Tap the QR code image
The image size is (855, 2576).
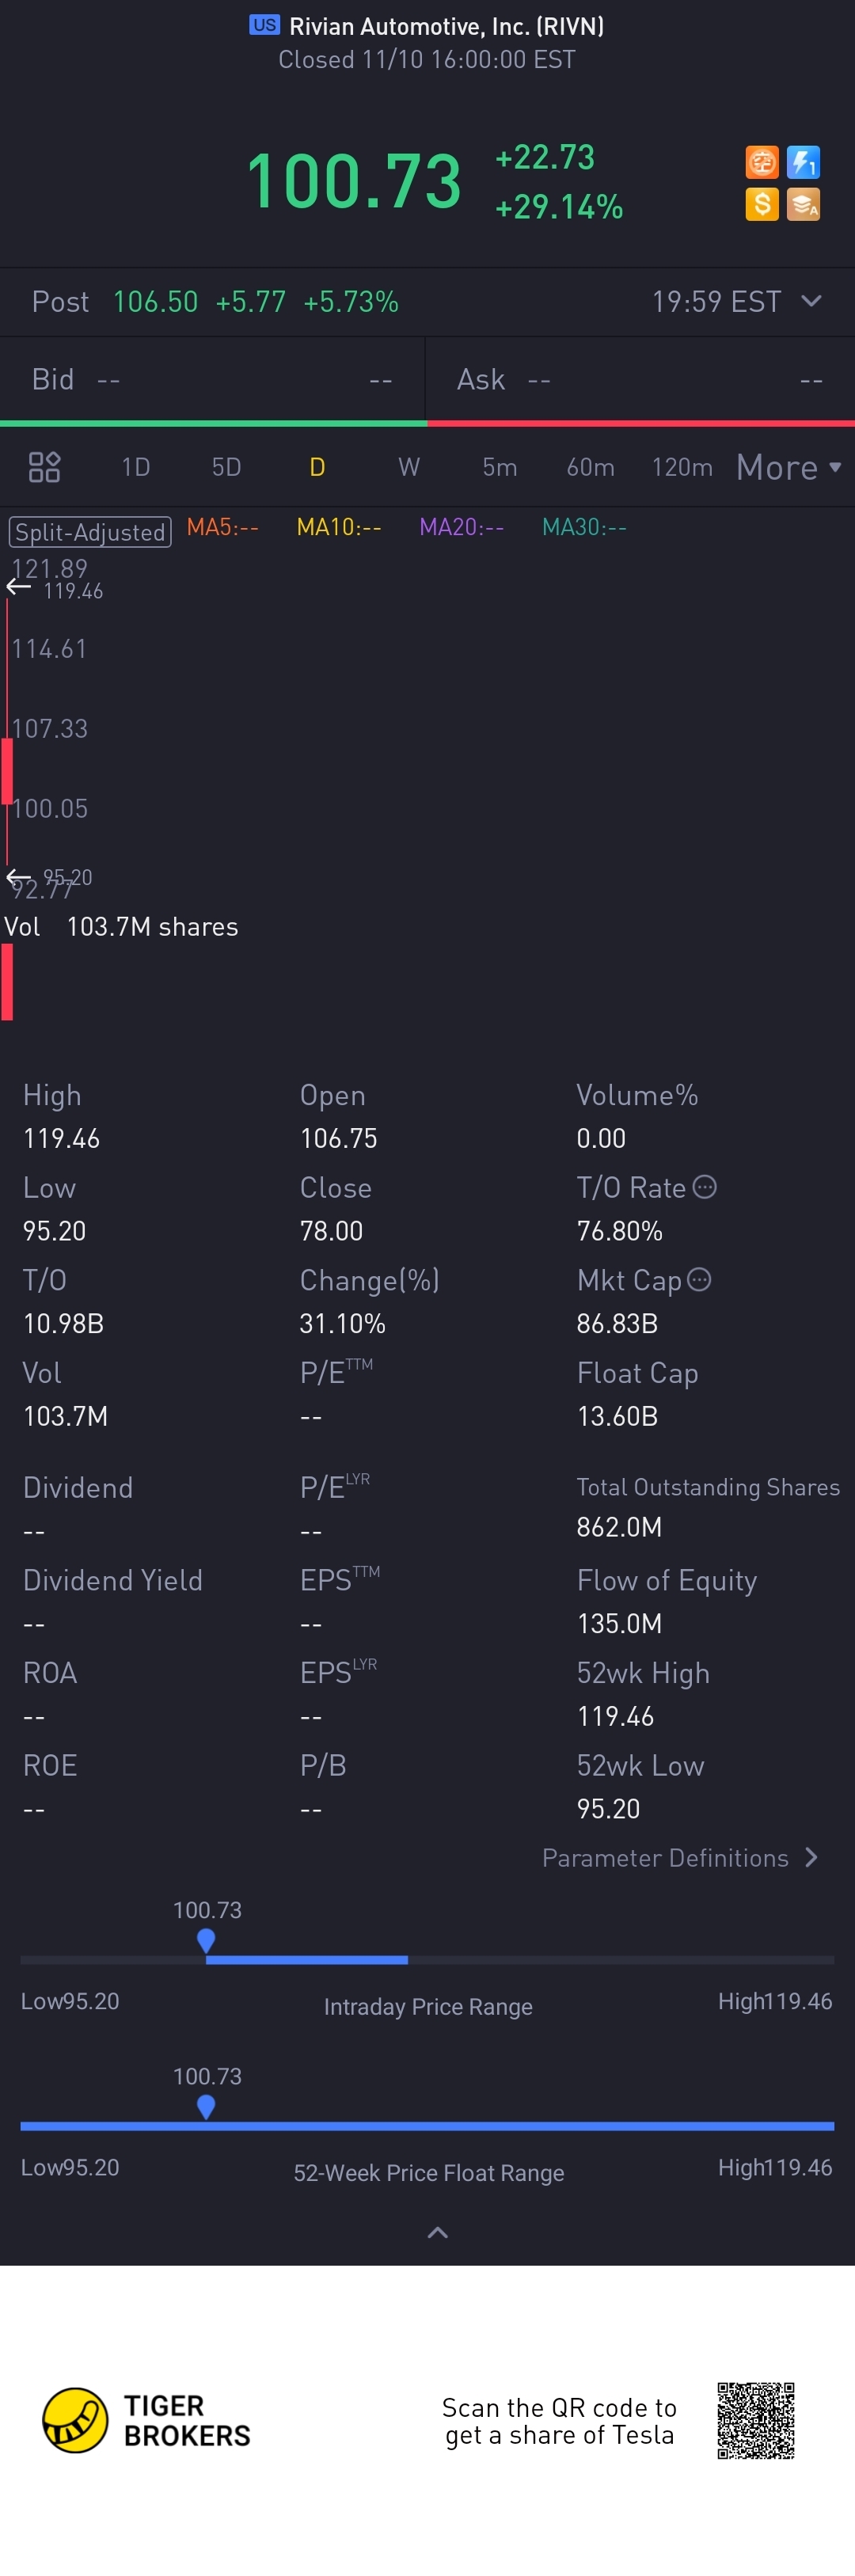click(x=755, y=2420)
